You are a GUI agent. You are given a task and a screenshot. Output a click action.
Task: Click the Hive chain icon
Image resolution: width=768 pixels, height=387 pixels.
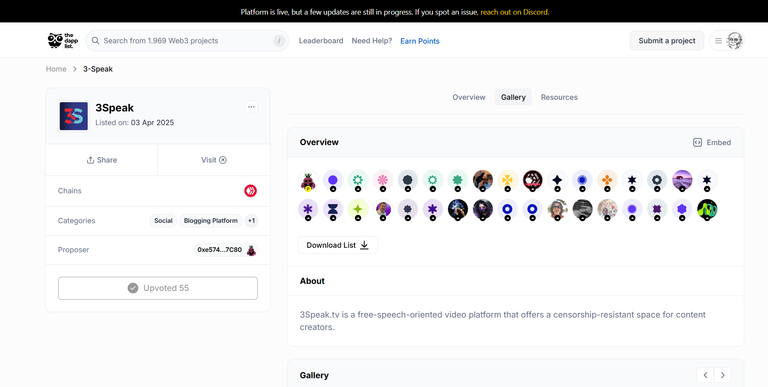tap(251, 191)
